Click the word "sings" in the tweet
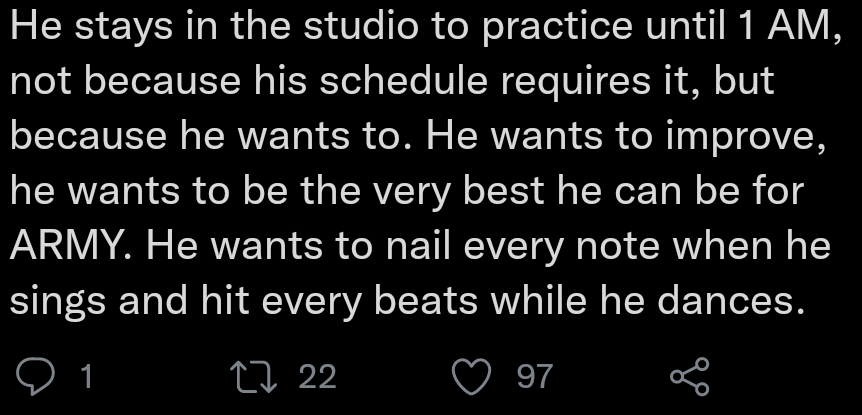This screenshot has width=862, height=415. [x=60, y=299]
